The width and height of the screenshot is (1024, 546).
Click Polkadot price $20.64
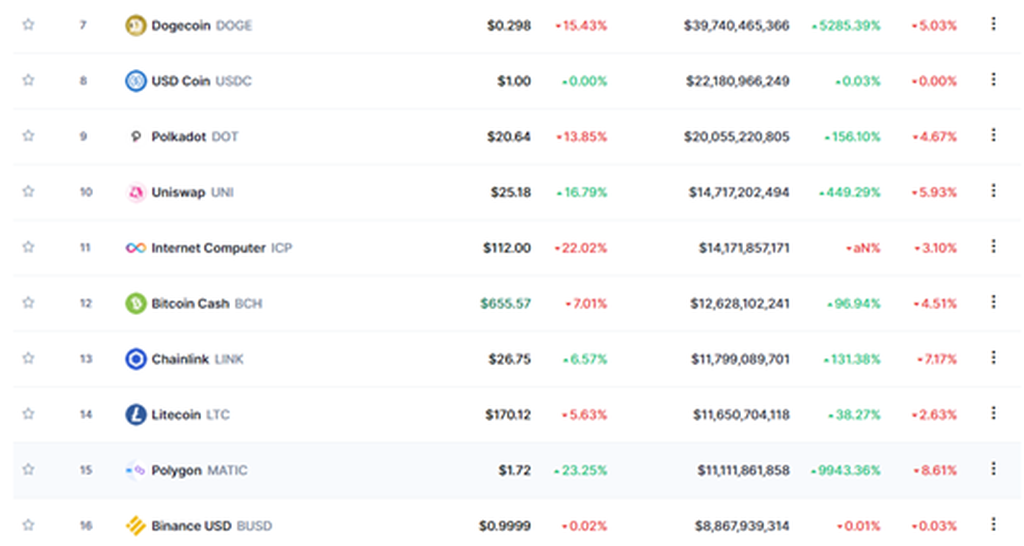point(509,136)
